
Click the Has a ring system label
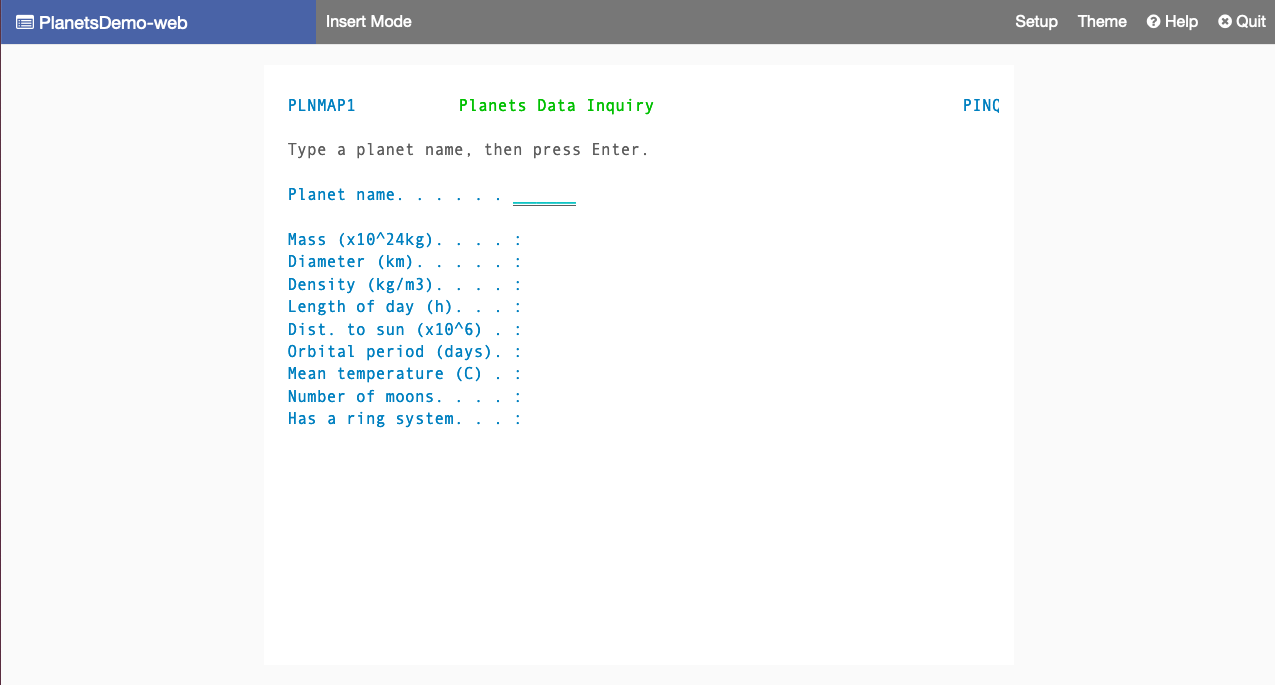372,418
